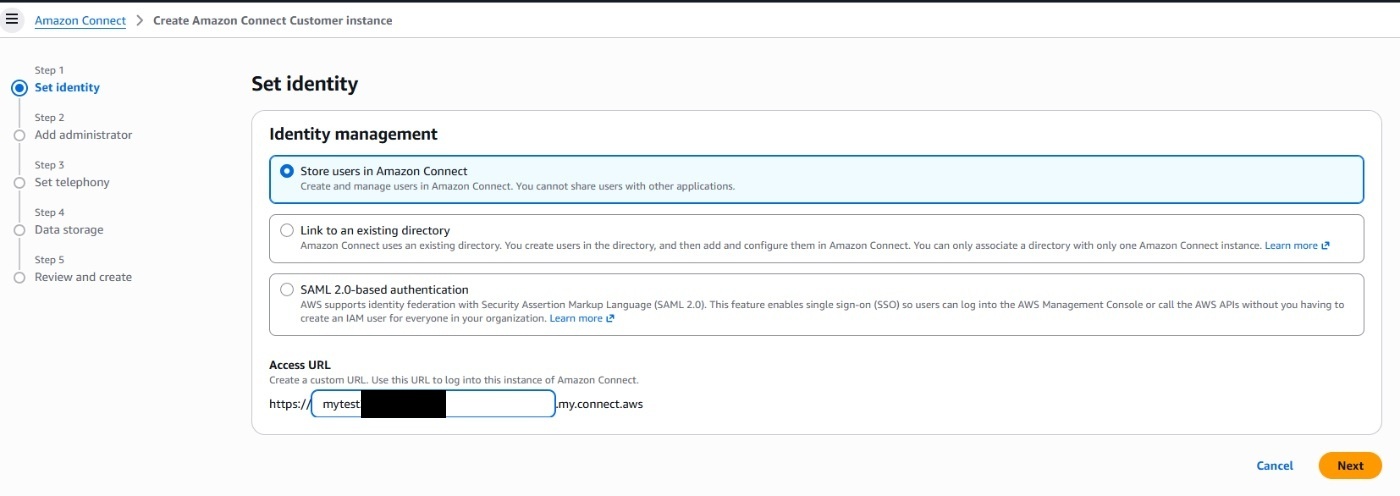Select Step 1 Set identity indicator
The width and height of the screenshot is (1400, 496).
pyautogui.click(x=19, y=88)
